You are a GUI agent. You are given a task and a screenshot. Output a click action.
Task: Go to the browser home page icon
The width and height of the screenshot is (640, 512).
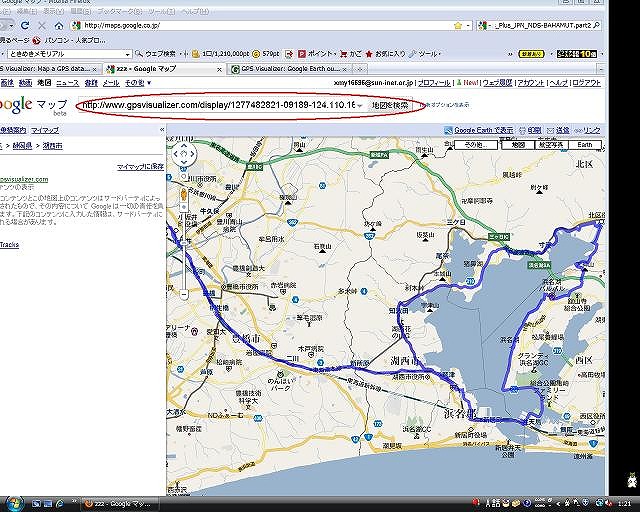pos(59,26)
